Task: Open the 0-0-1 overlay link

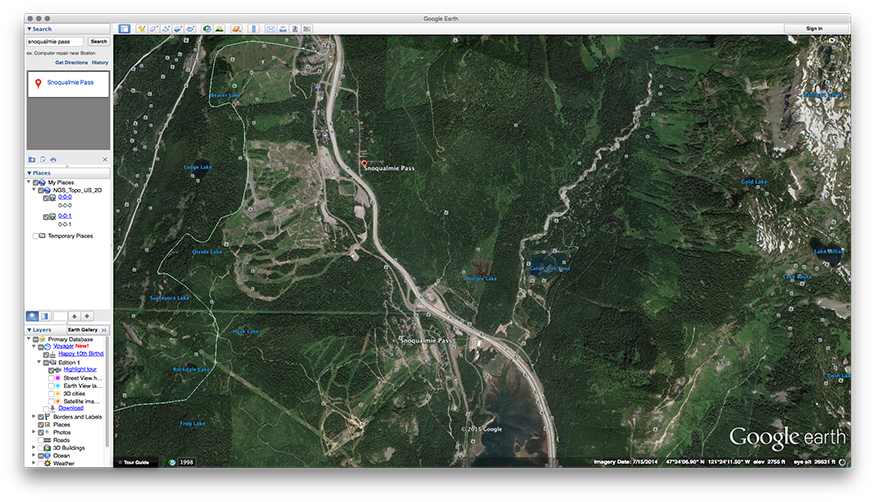Action: point(65,216)
